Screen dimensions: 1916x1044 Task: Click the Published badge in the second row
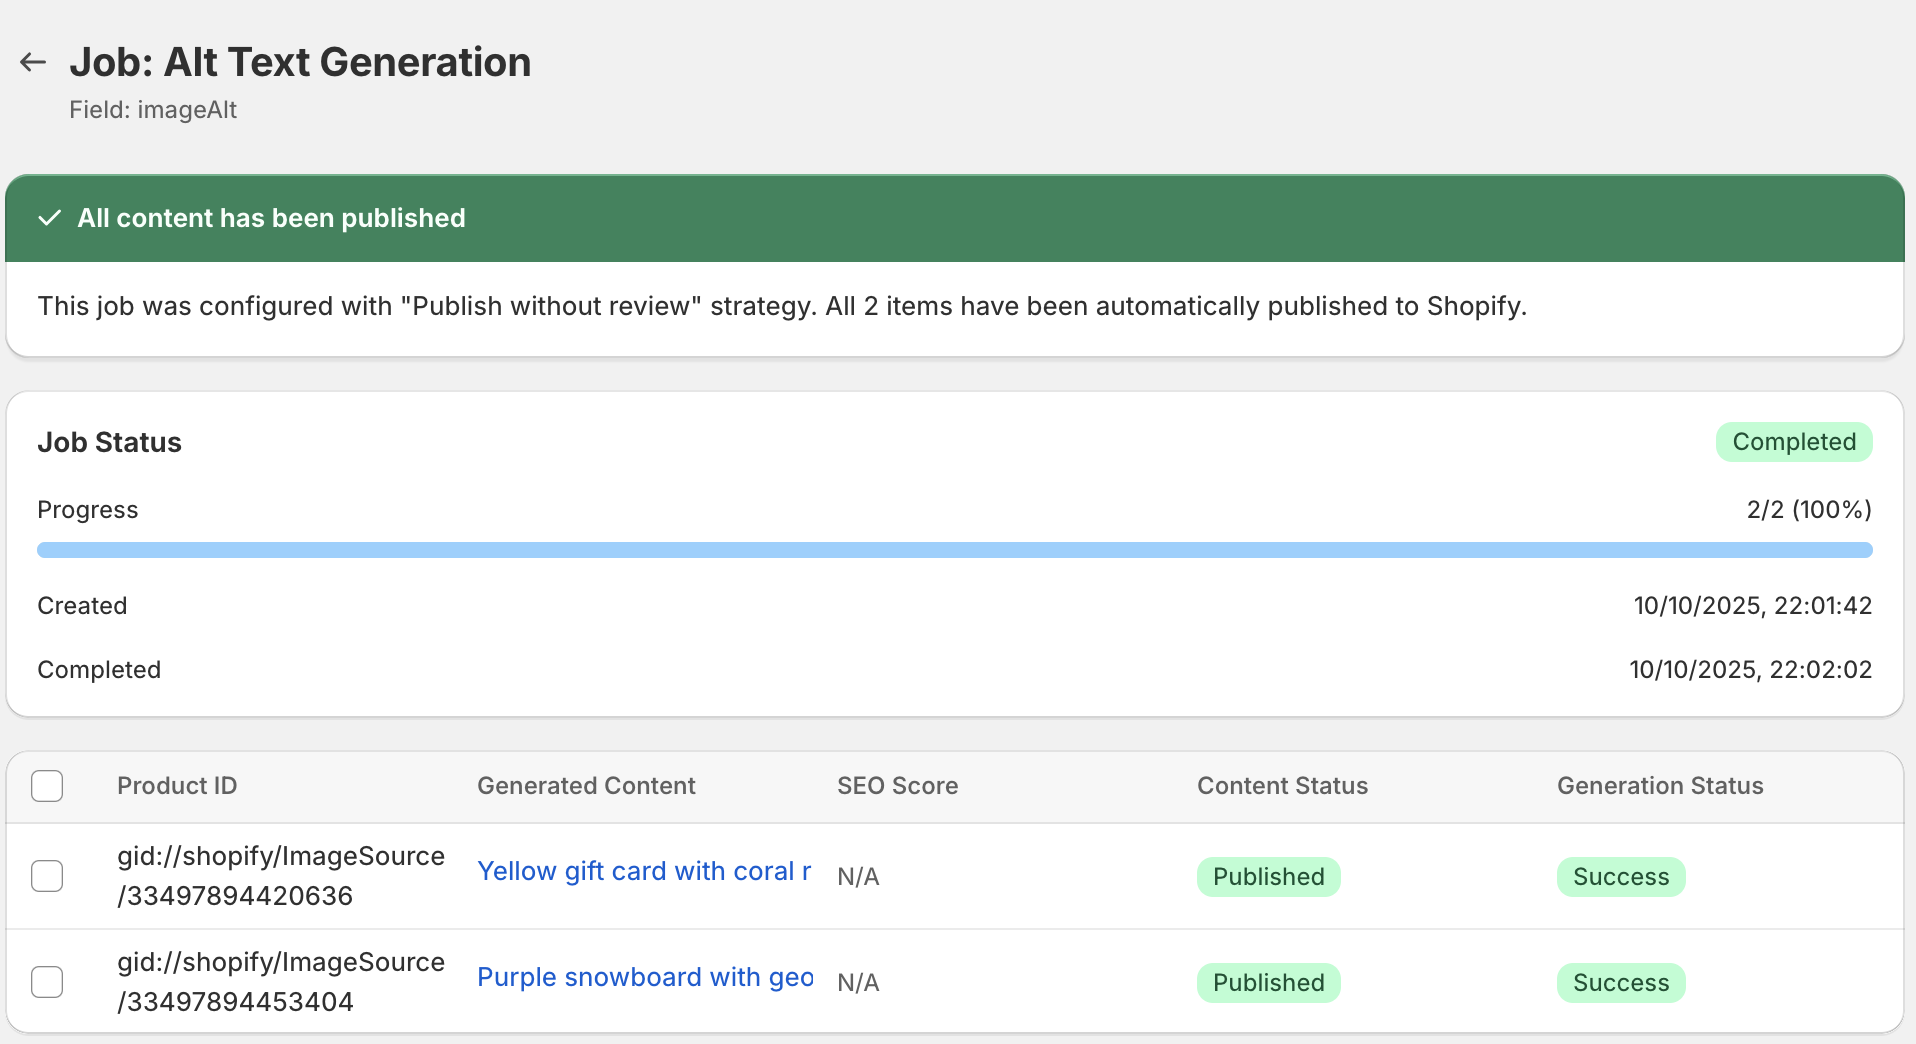point(1268,983)
